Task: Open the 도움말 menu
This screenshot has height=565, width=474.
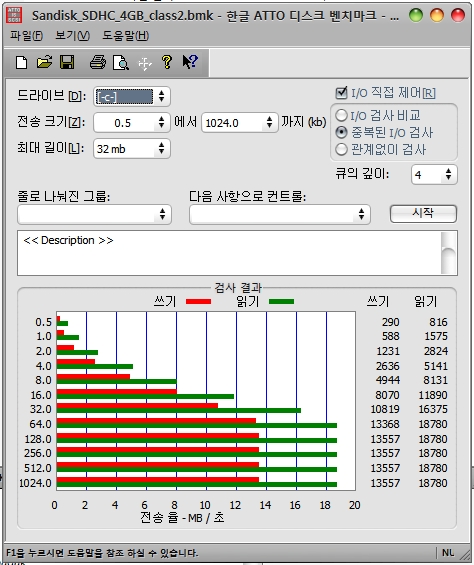Action: point(125,36)
